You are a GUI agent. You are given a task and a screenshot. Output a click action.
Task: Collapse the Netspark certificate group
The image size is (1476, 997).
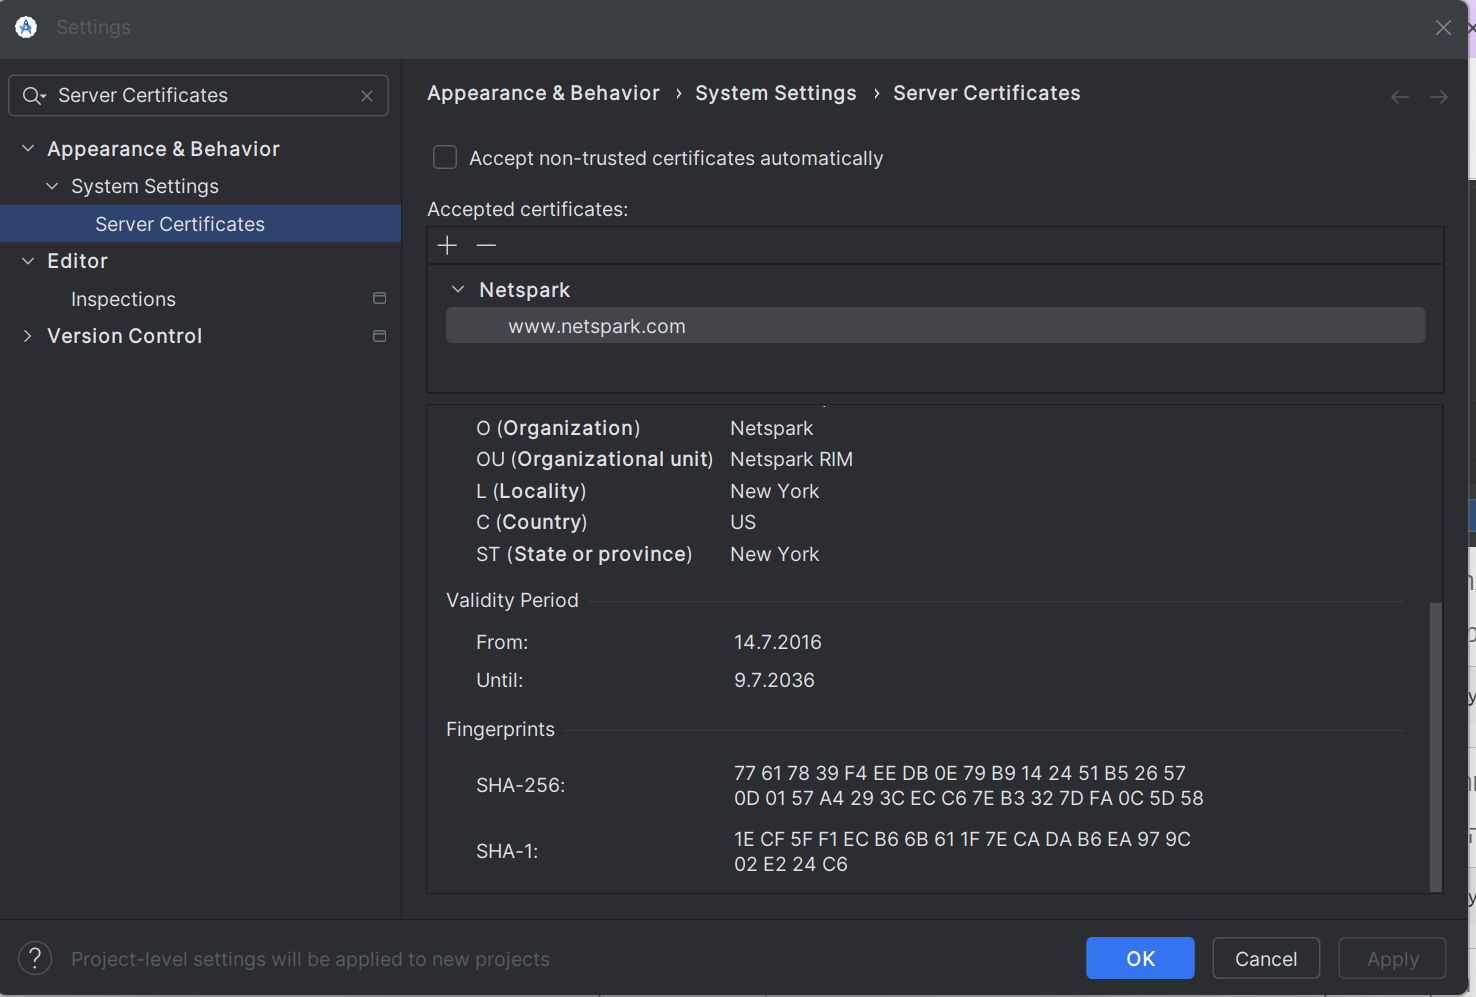click(x=458, y=289)
